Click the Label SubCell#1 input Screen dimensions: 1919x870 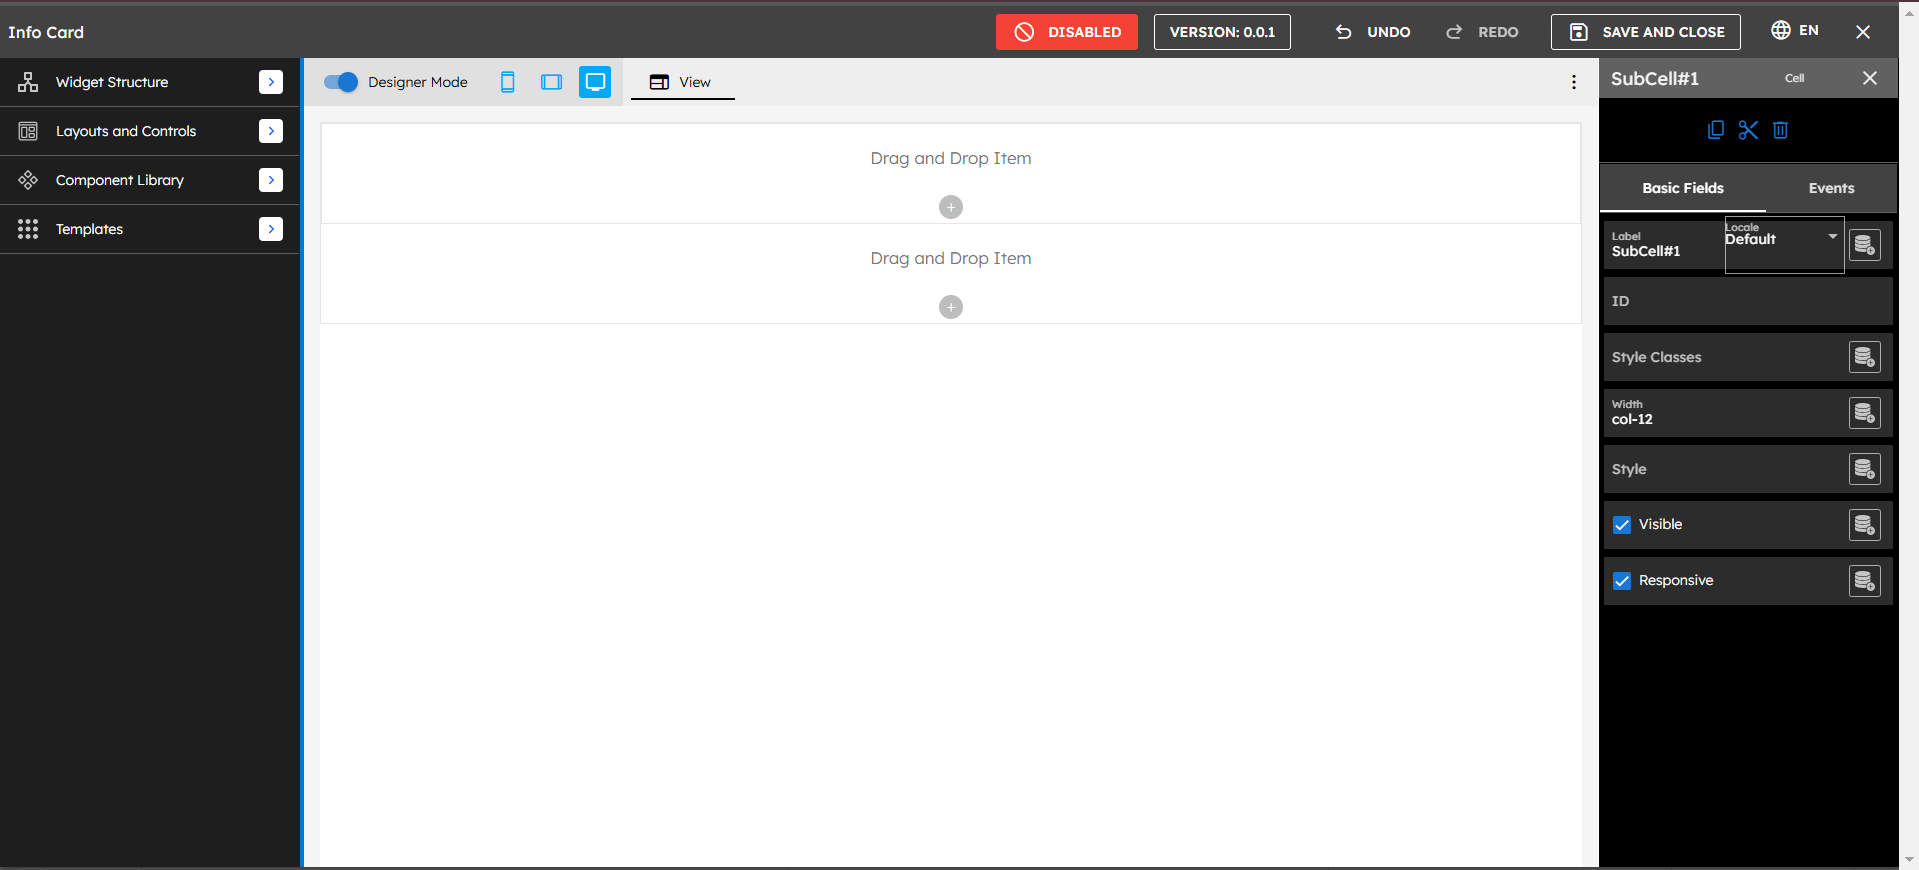click(1665, 245)
